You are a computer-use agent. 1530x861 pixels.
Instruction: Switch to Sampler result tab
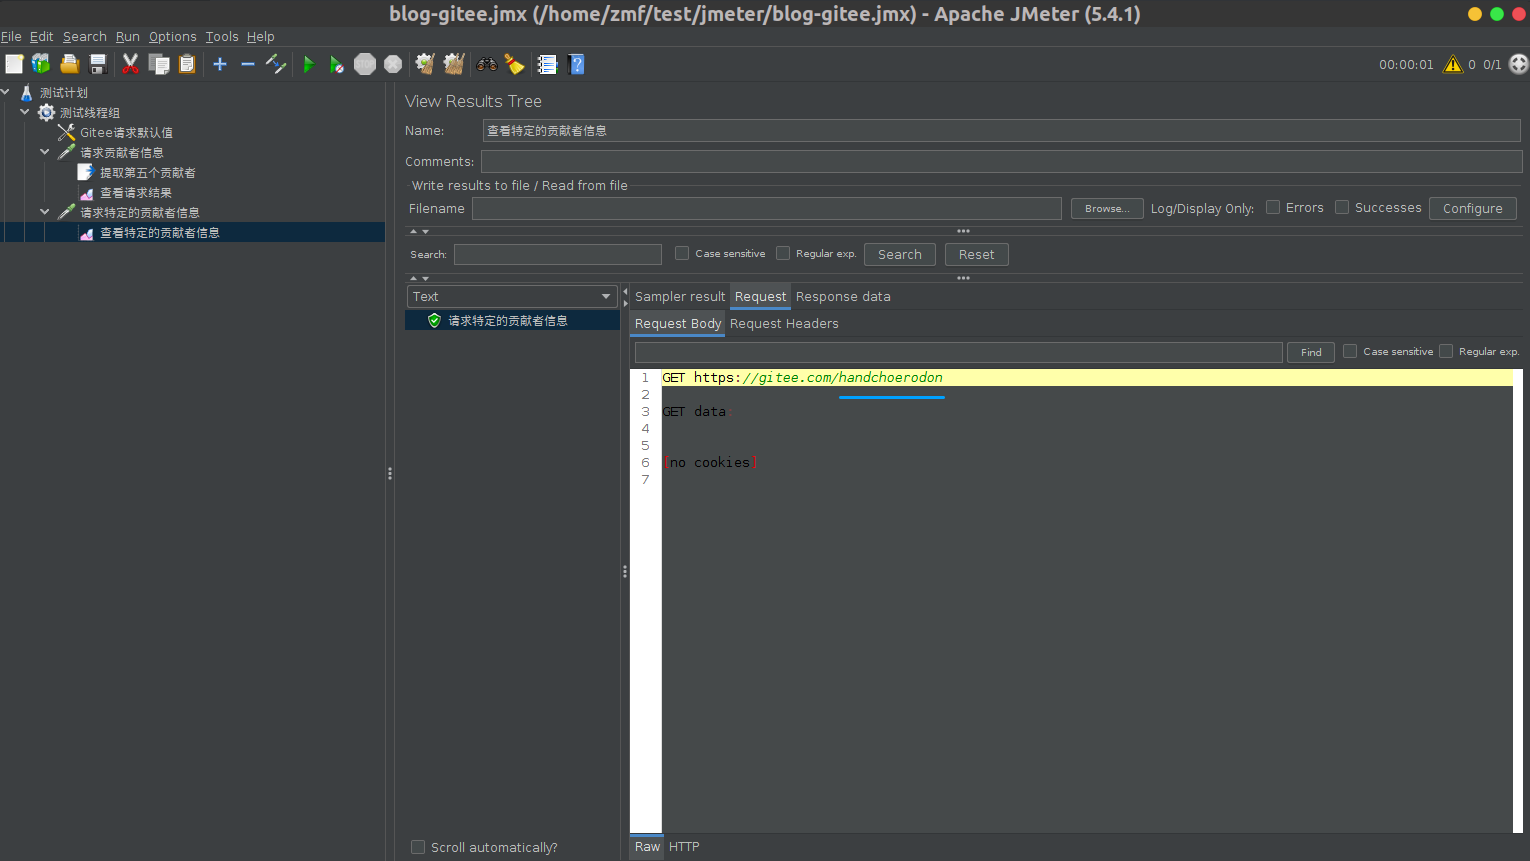pos(680,296)
